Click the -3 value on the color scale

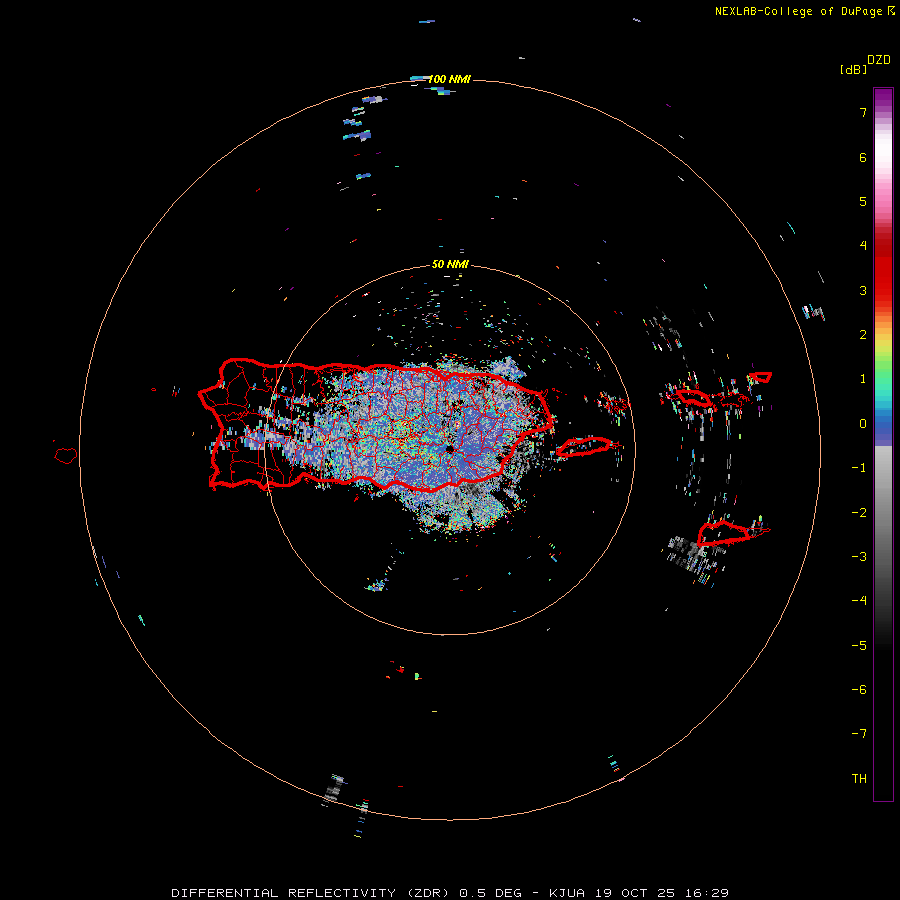[859, 557]
